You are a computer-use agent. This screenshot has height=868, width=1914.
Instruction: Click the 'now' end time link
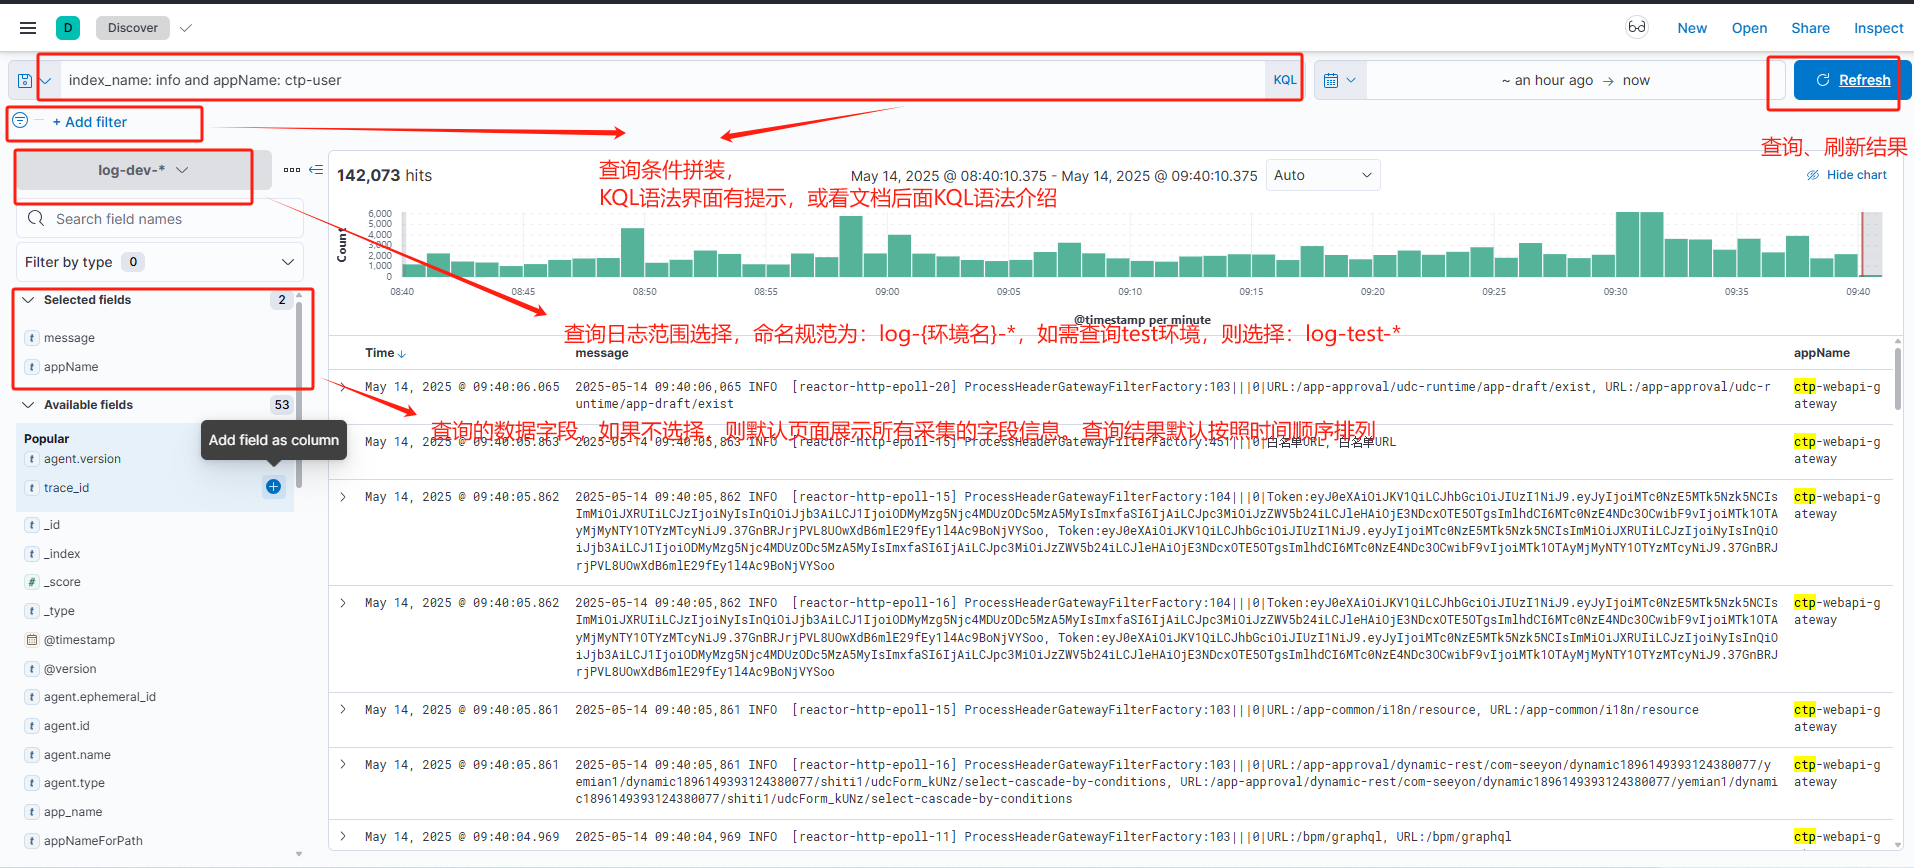[x=1636, y=80]
